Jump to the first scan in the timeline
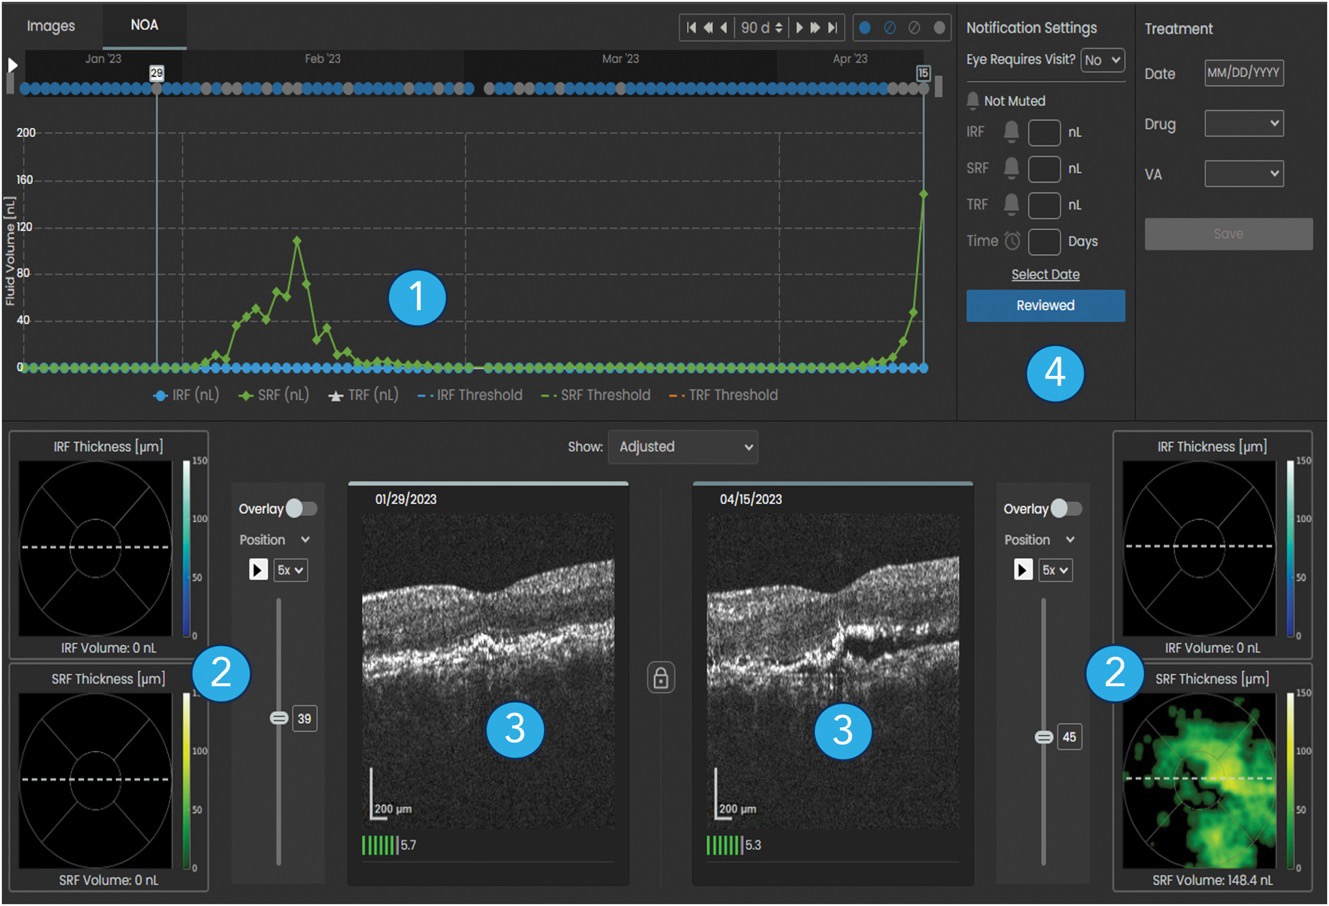This screenshot has height=906, width=1329. tap(691, 28)
